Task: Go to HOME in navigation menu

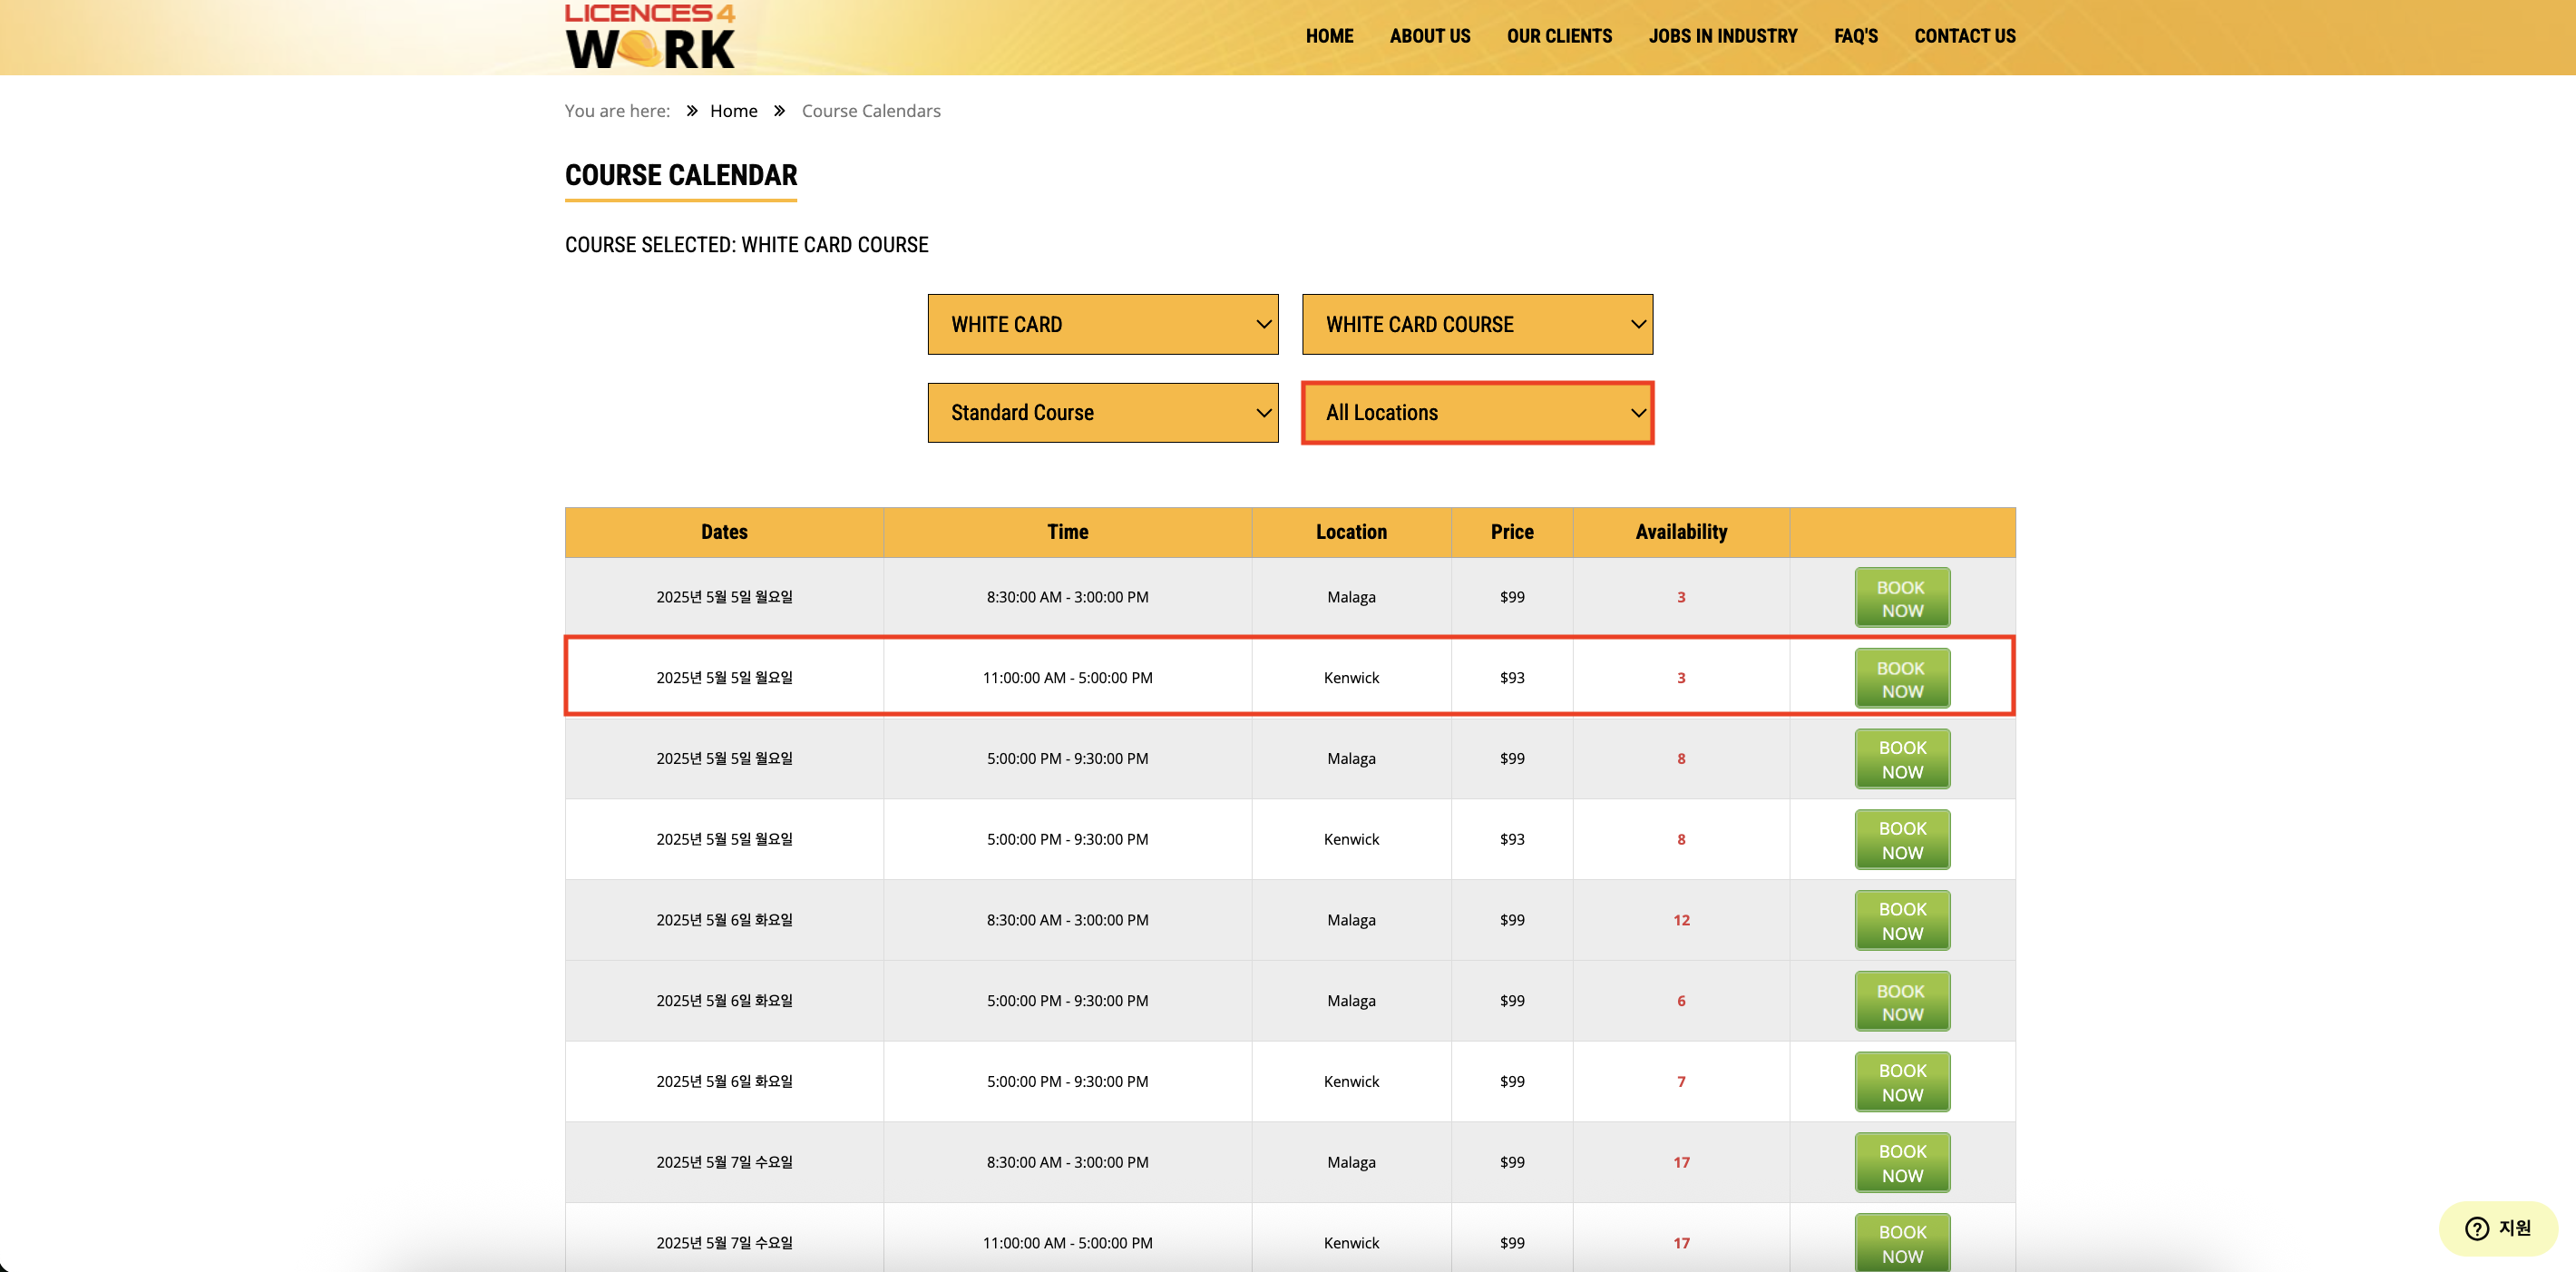Action: [x=1328, y=36]
